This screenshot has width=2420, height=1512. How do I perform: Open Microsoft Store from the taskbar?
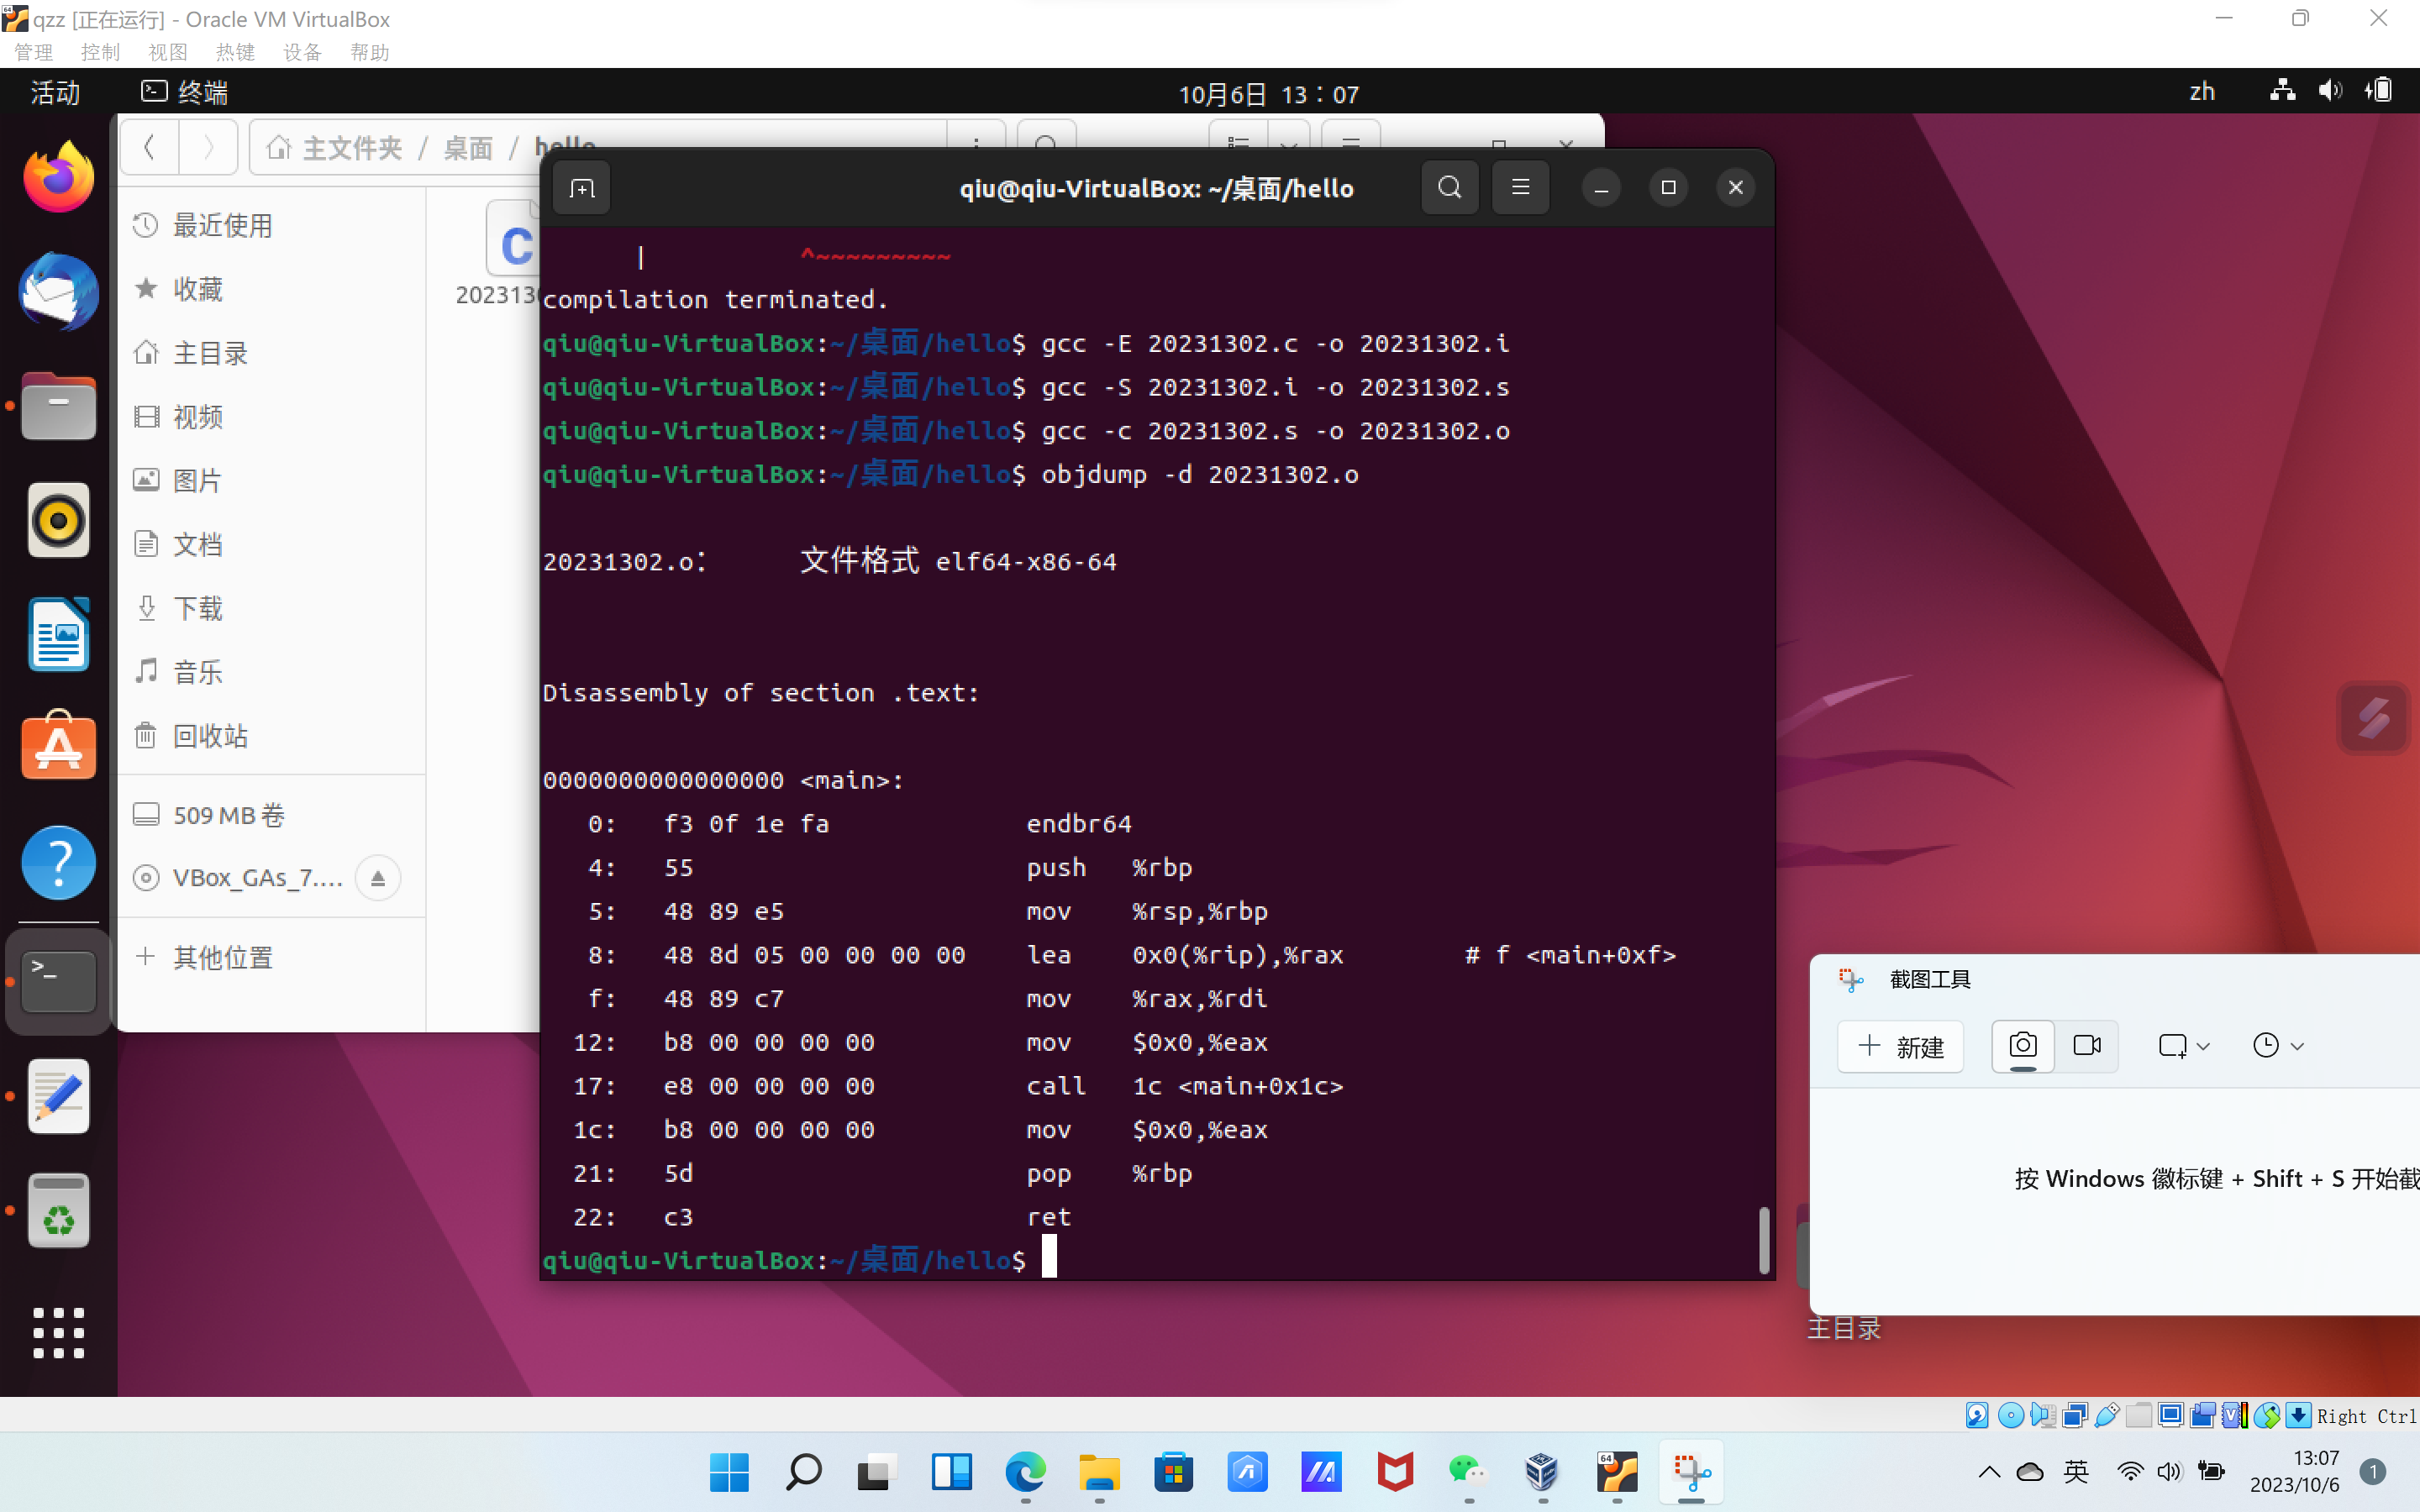[x=1173, y=1472]
